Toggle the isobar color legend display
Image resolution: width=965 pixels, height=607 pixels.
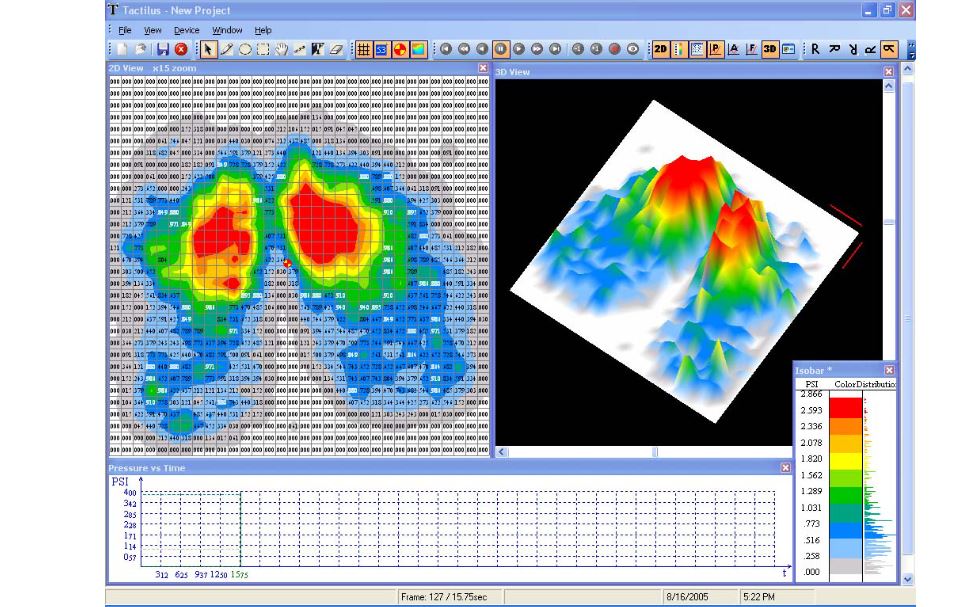[677, 46]
